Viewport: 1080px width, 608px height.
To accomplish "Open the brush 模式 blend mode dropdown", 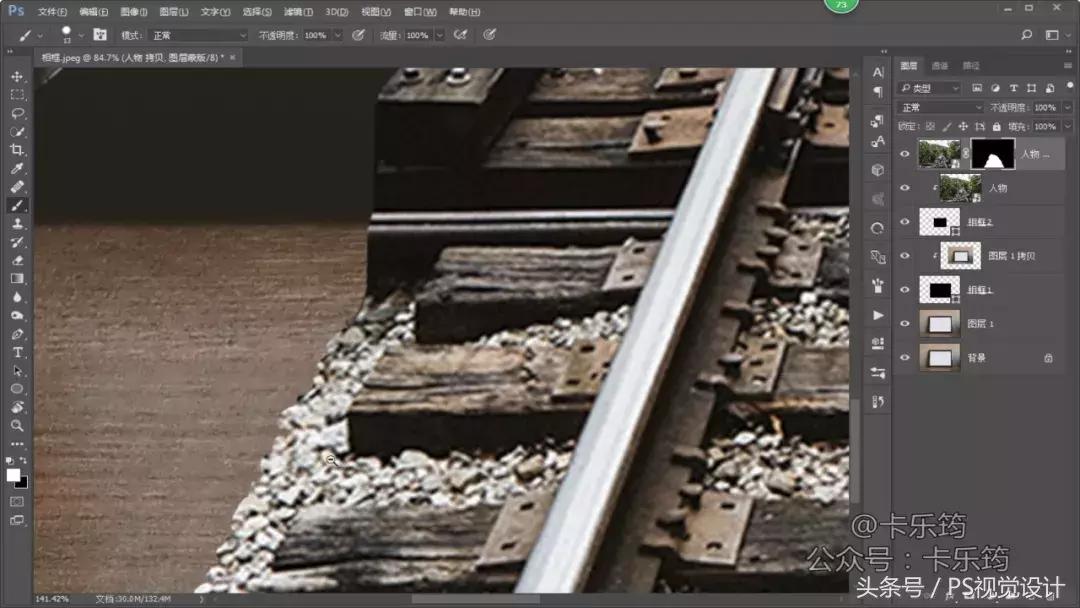I will [x=197, y=35].
